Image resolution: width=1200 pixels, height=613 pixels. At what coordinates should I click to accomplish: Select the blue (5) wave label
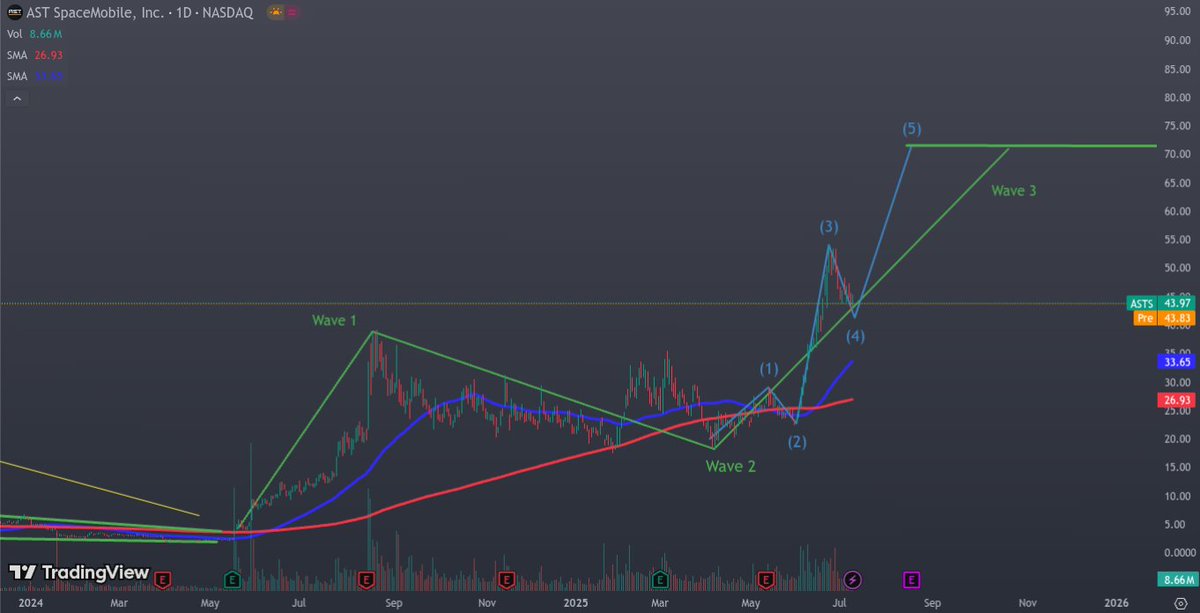[911, 128]
